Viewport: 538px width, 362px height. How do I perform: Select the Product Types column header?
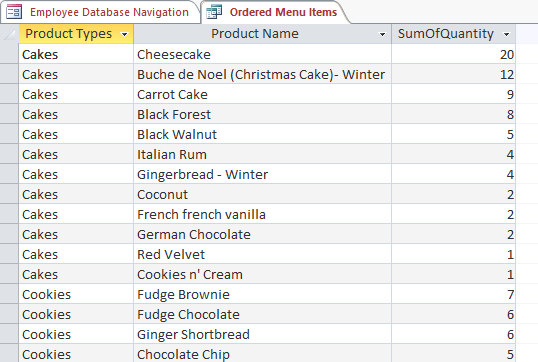(76, 34)
